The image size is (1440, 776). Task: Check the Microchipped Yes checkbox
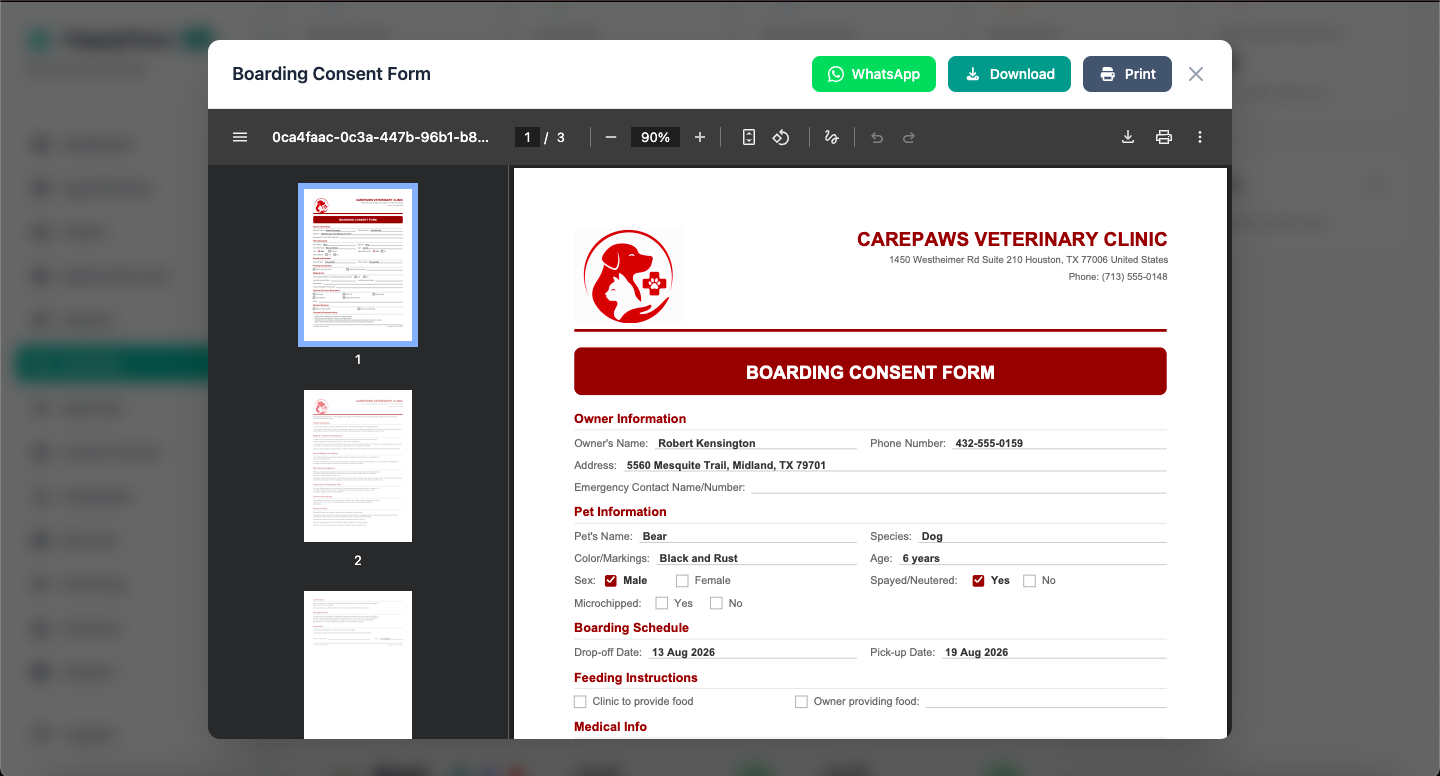pyautogui.click(x=662, y=603)
